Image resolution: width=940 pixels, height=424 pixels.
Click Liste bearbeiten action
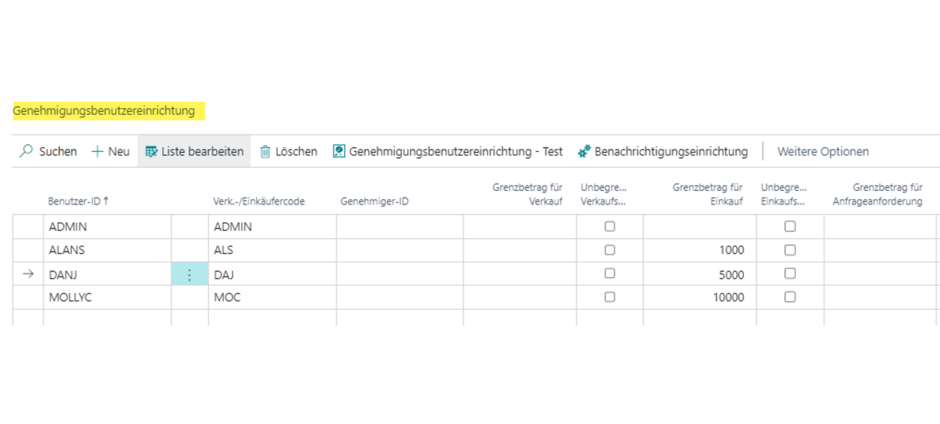coord(194,151)
